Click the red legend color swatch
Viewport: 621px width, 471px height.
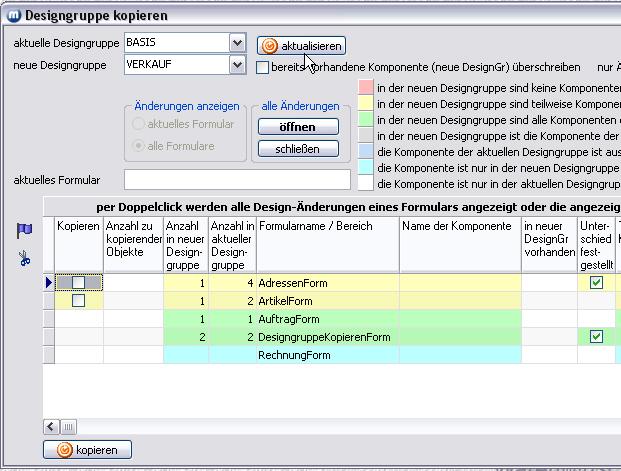[x=365, y=88]
